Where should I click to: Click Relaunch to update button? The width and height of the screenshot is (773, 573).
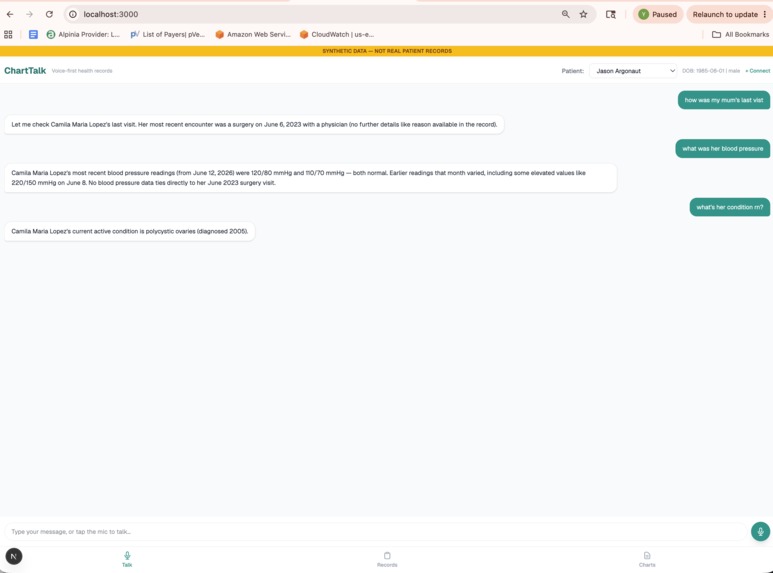(725, 14)
